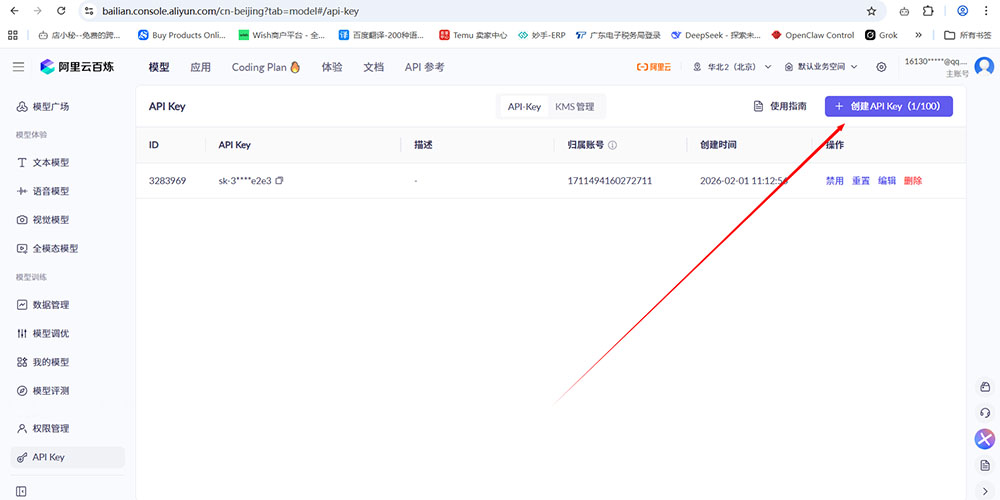This screenshot has height=500, width=1000.
Task: Go back with the browser back arrow
Action: [15, 11]
